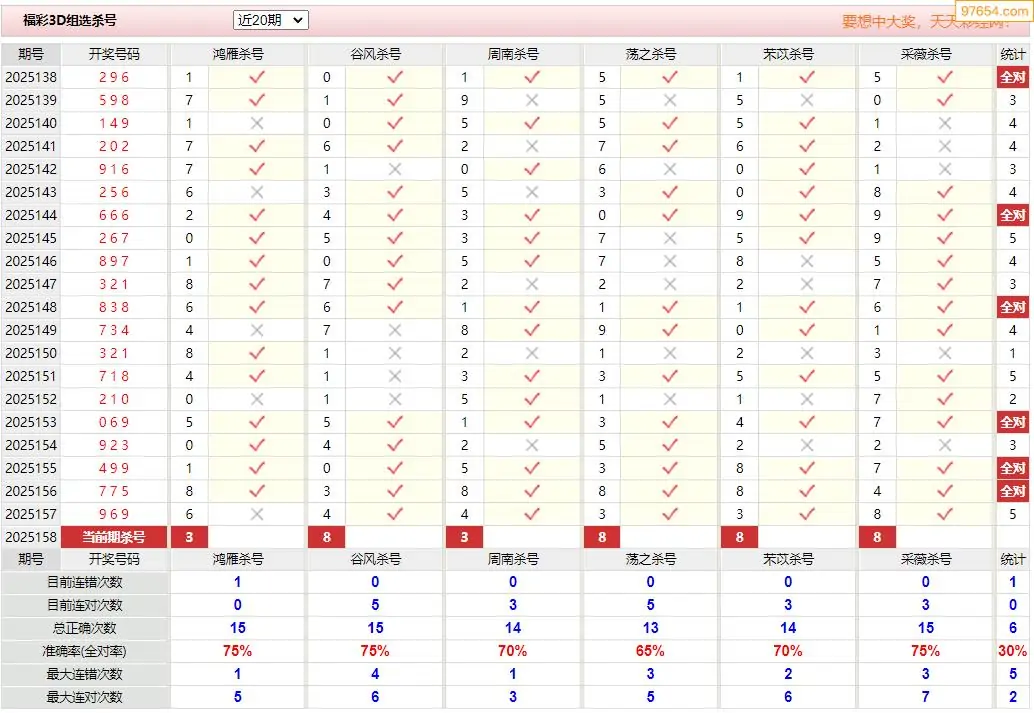Screen dimensions: 1034x713
Task: Click the 总正确次数 row label
Action: point(84,628)
